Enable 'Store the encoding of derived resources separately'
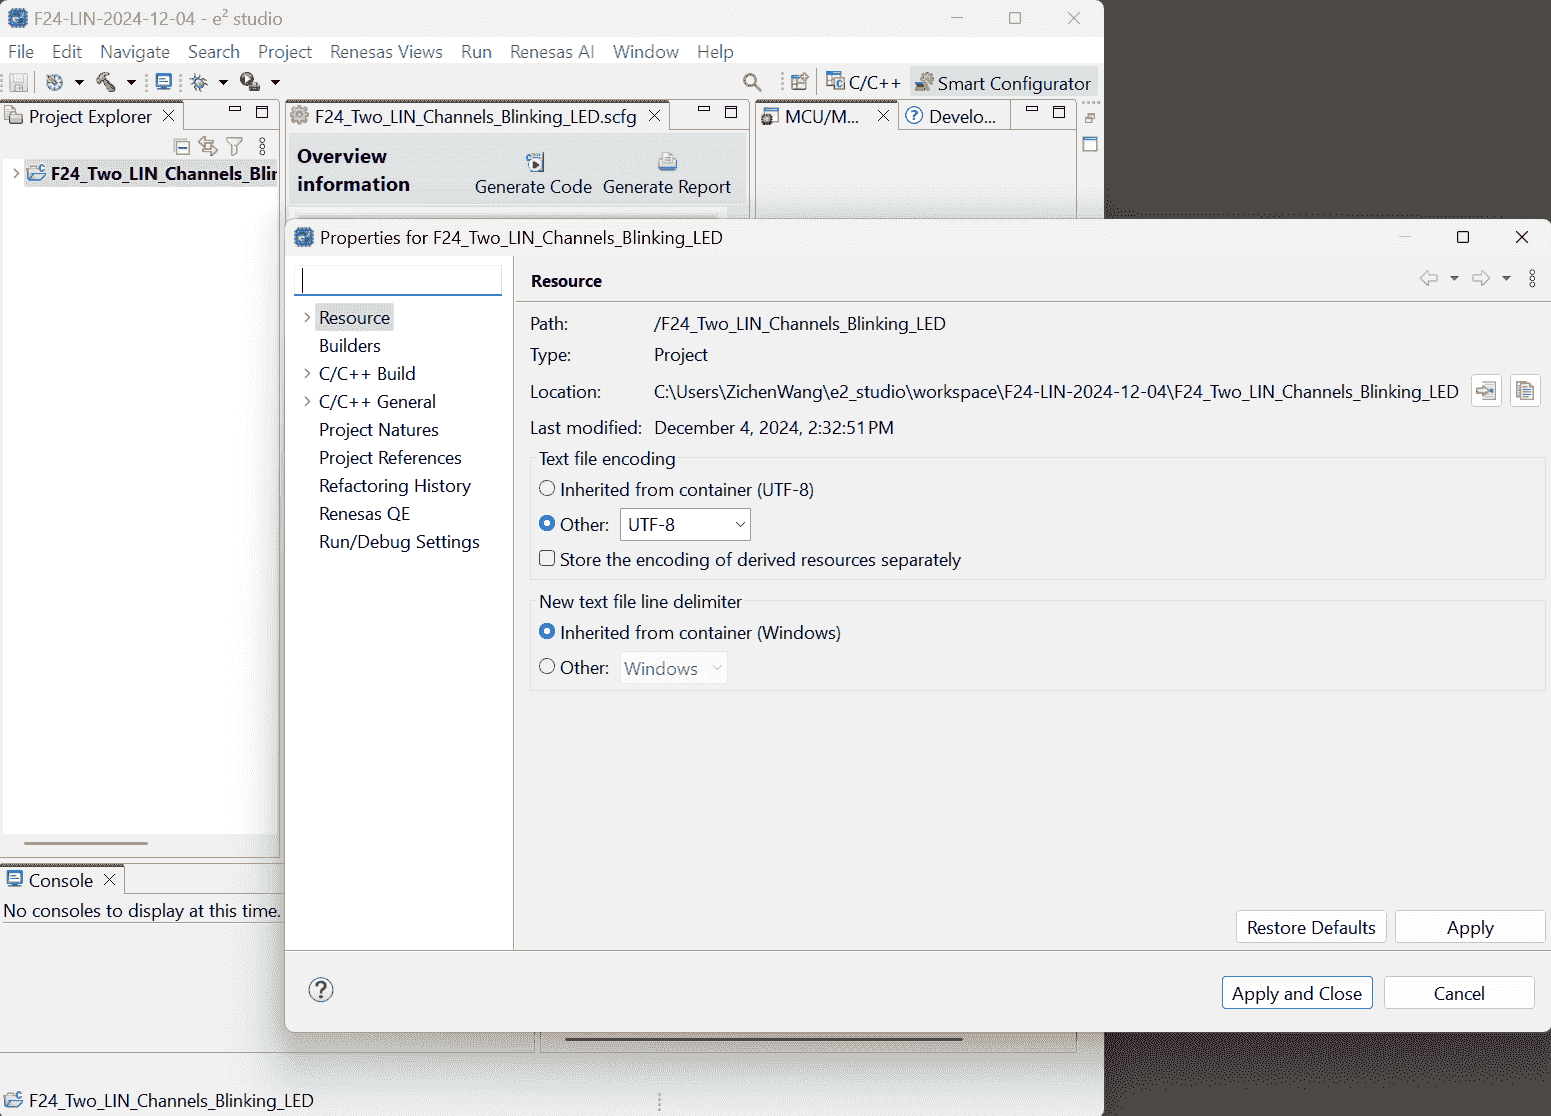Image resolution: width=1551 pixels, height=1116 pixels. click(547, 559)
